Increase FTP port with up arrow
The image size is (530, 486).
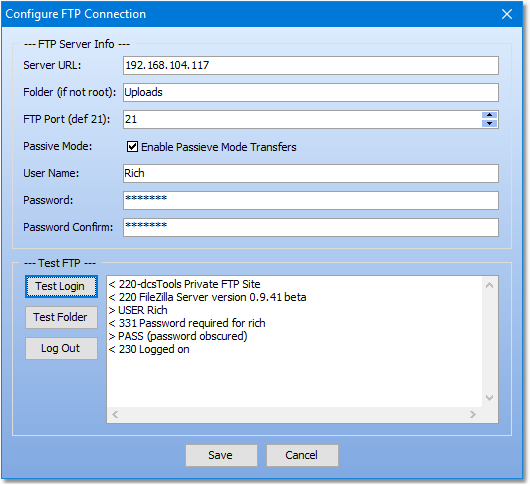tap(489, 115)
